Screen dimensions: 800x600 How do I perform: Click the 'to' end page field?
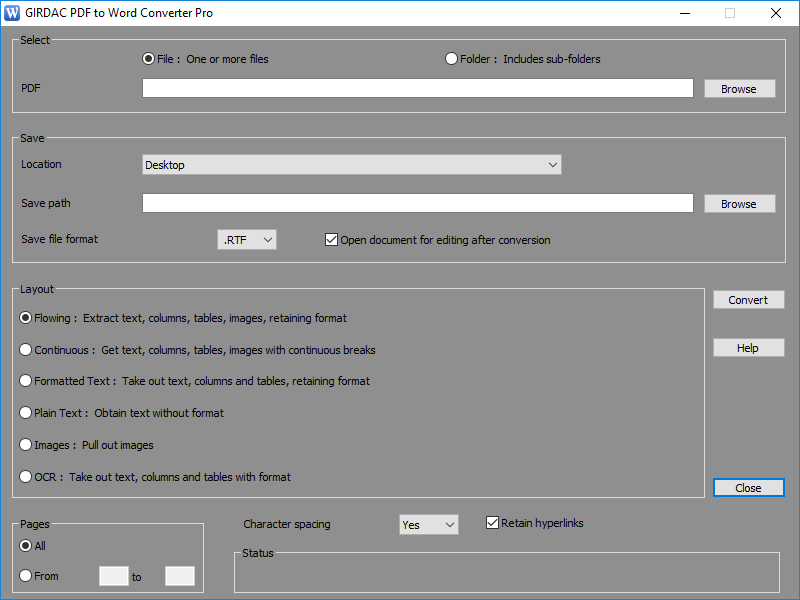(180, 576)
